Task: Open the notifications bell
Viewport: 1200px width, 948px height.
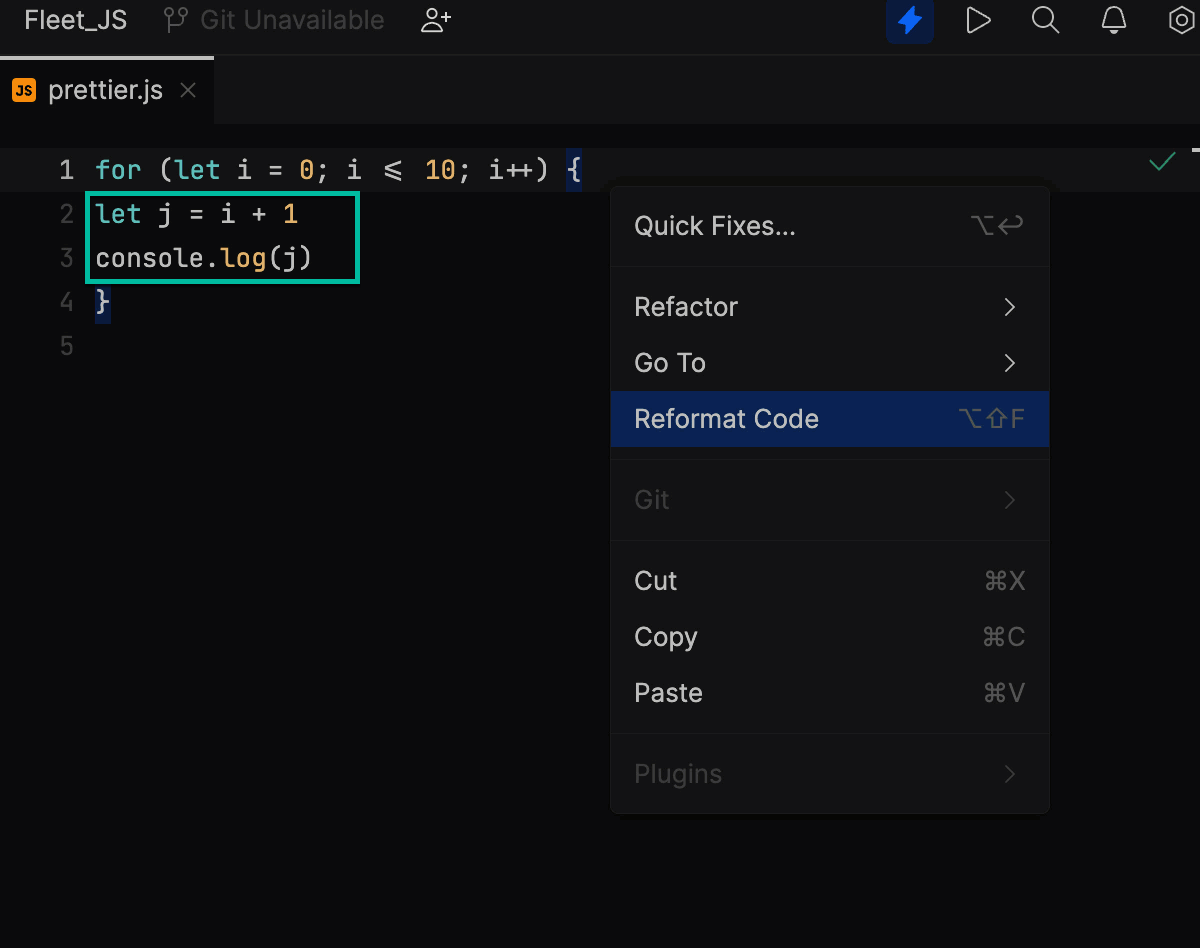Action: click(1113, 20)
